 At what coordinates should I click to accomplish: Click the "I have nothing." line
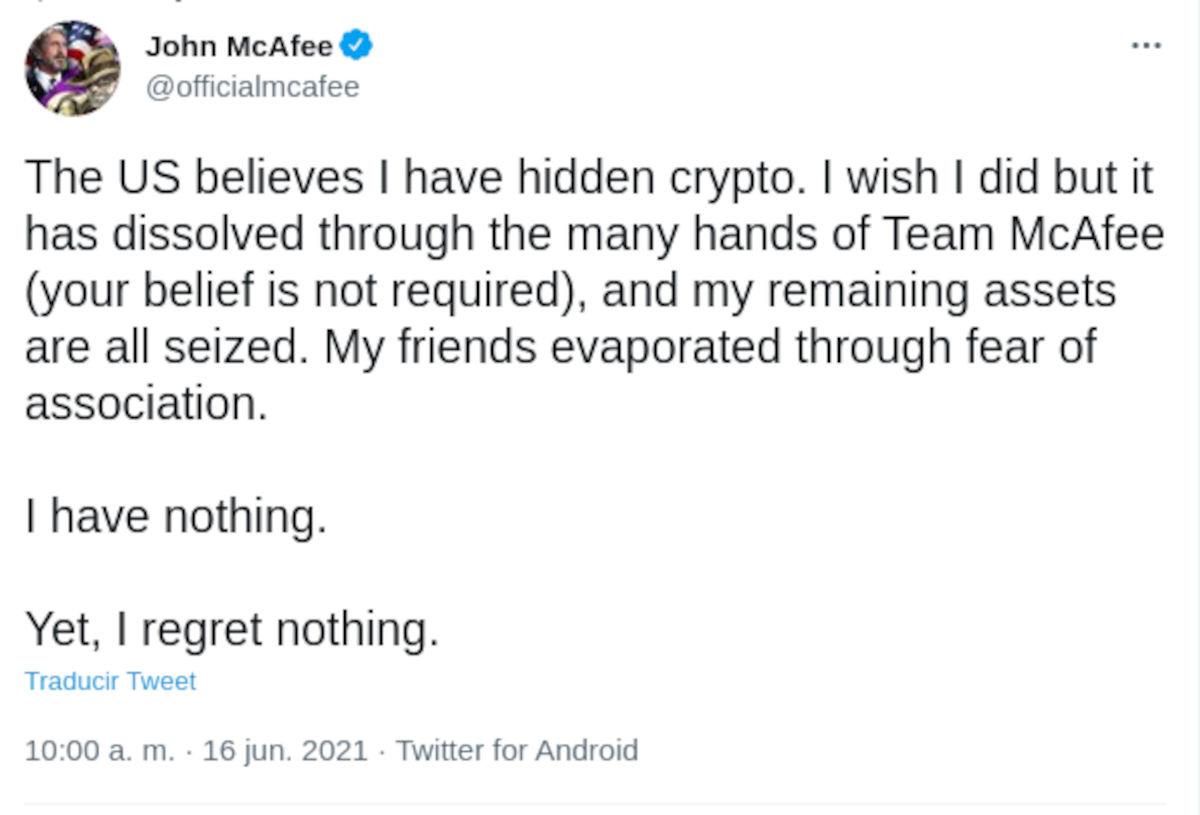[176, 517]
